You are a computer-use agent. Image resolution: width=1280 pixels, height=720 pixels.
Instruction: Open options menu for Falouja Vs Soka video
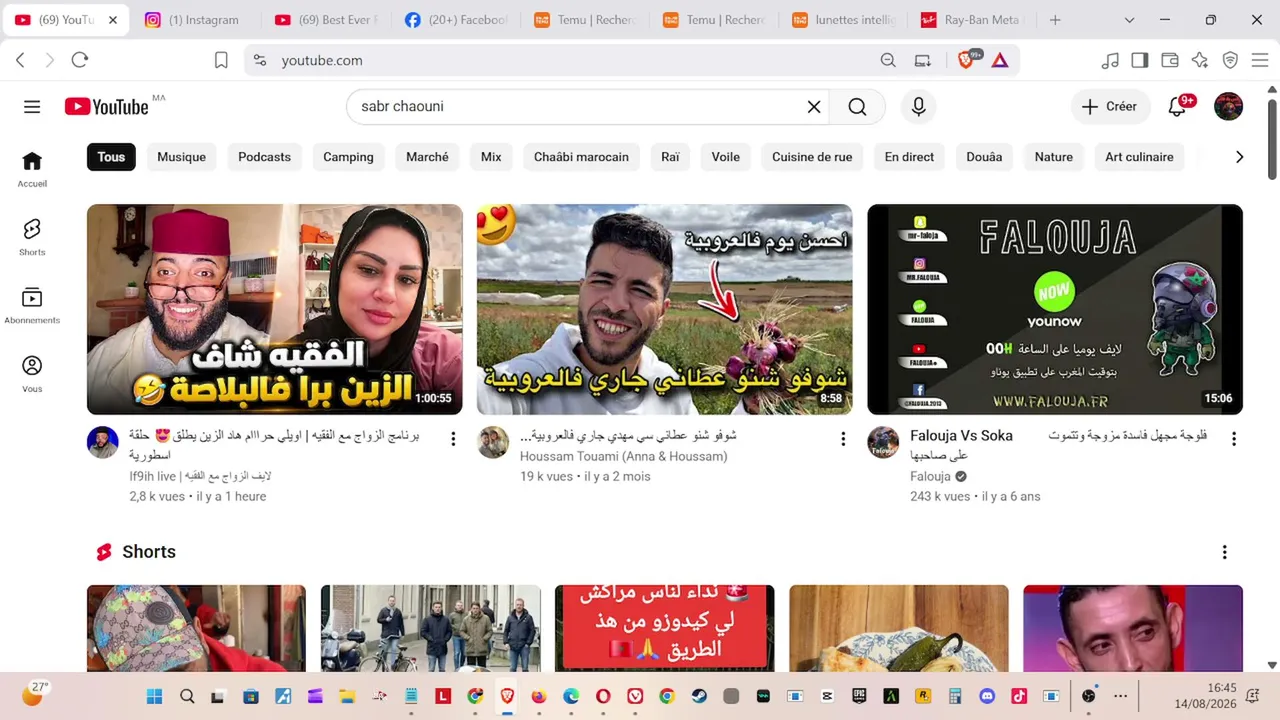pyautogui.click(x=1233, y=439)
